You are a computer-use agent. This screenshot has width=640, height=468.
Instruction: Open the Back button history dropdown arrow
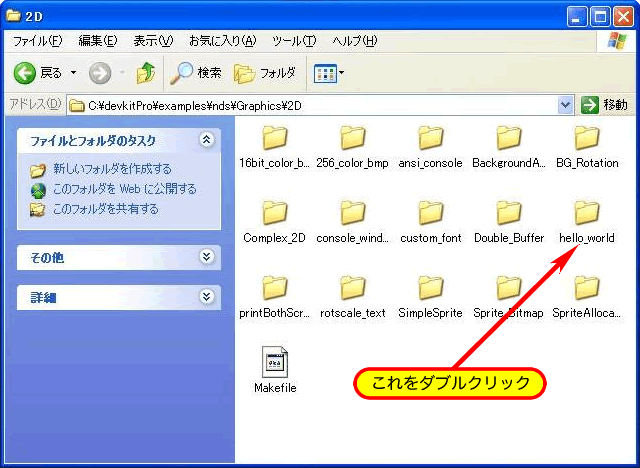[x=73, y=73]
